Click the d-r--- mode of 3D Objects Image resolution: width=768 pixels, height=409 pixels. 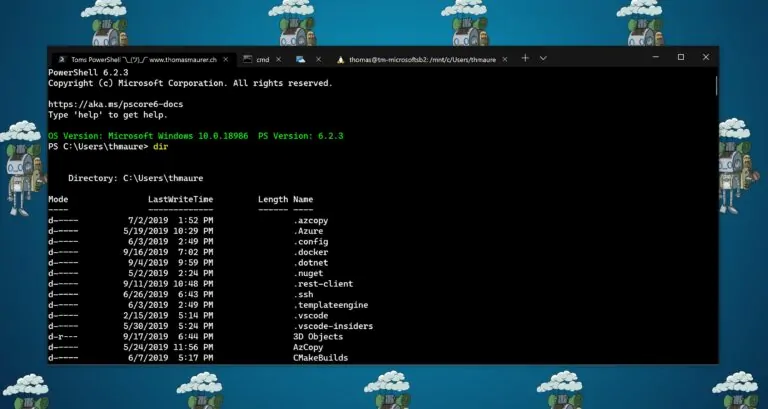[63, 337]
